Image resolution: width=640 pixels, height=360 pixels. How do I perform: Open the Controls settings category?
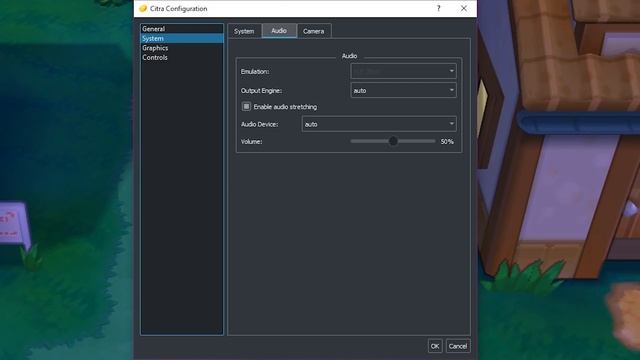pos(182,58)
